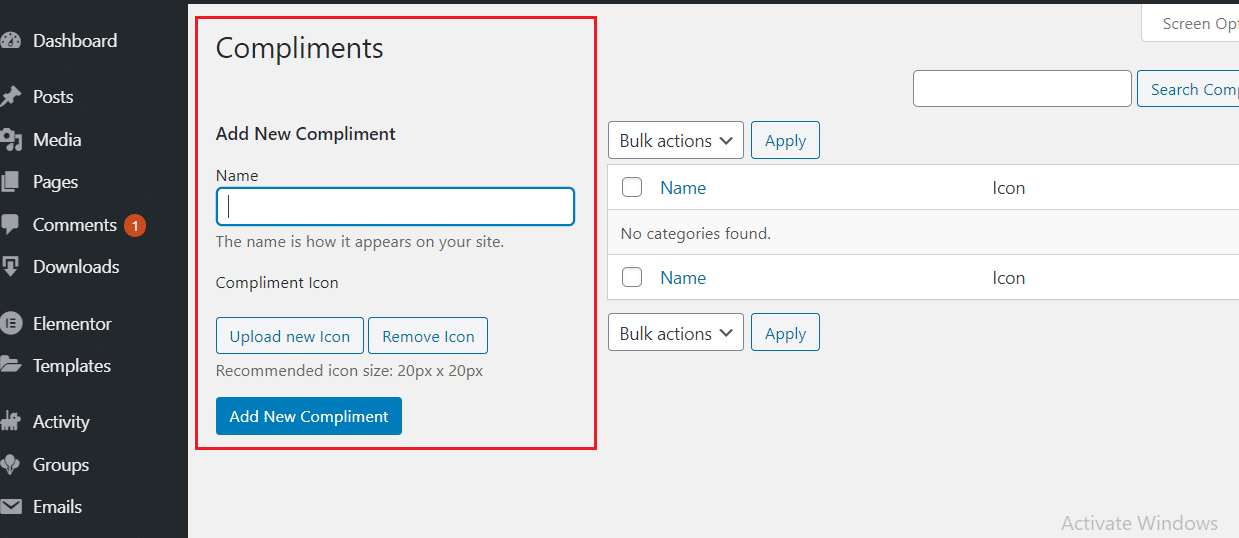Open the Groups menu item
The image size is (1239, 538).
point(61,465)
